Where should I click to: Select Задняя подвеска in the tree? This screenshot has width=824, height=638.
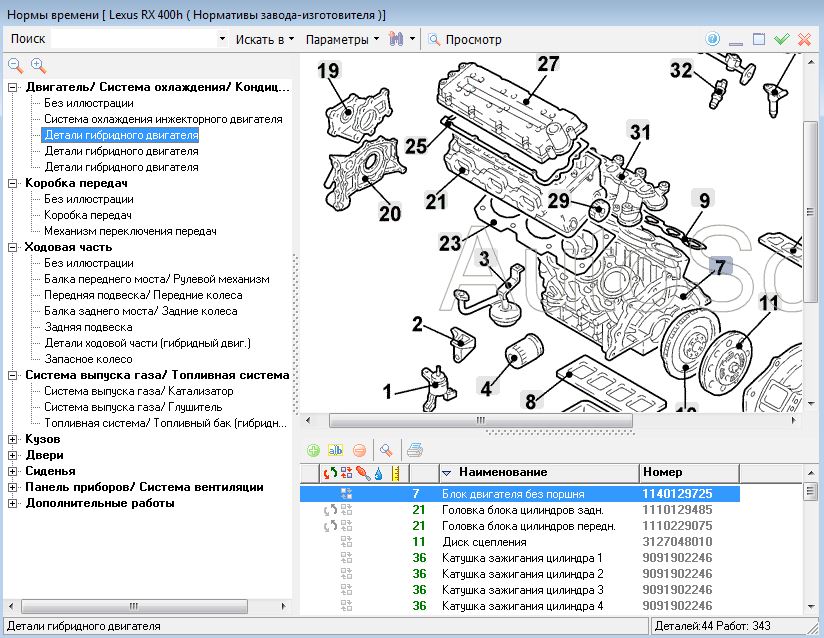88,327
